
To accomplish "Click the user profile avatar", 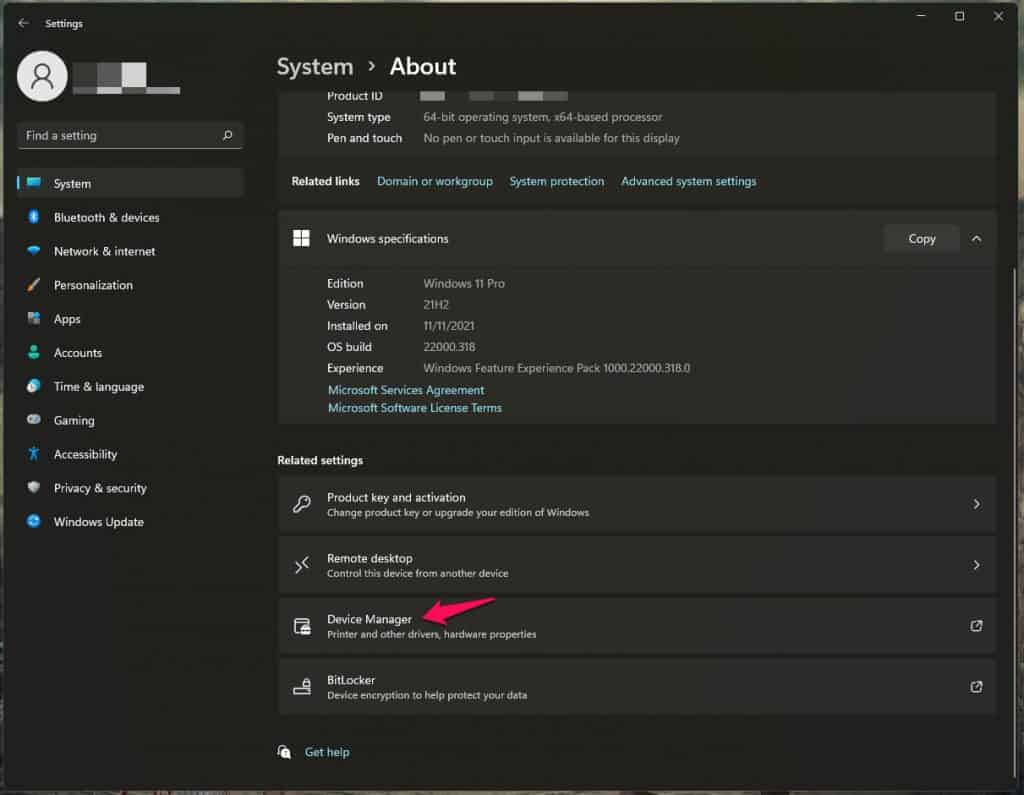I will point(43,77).
